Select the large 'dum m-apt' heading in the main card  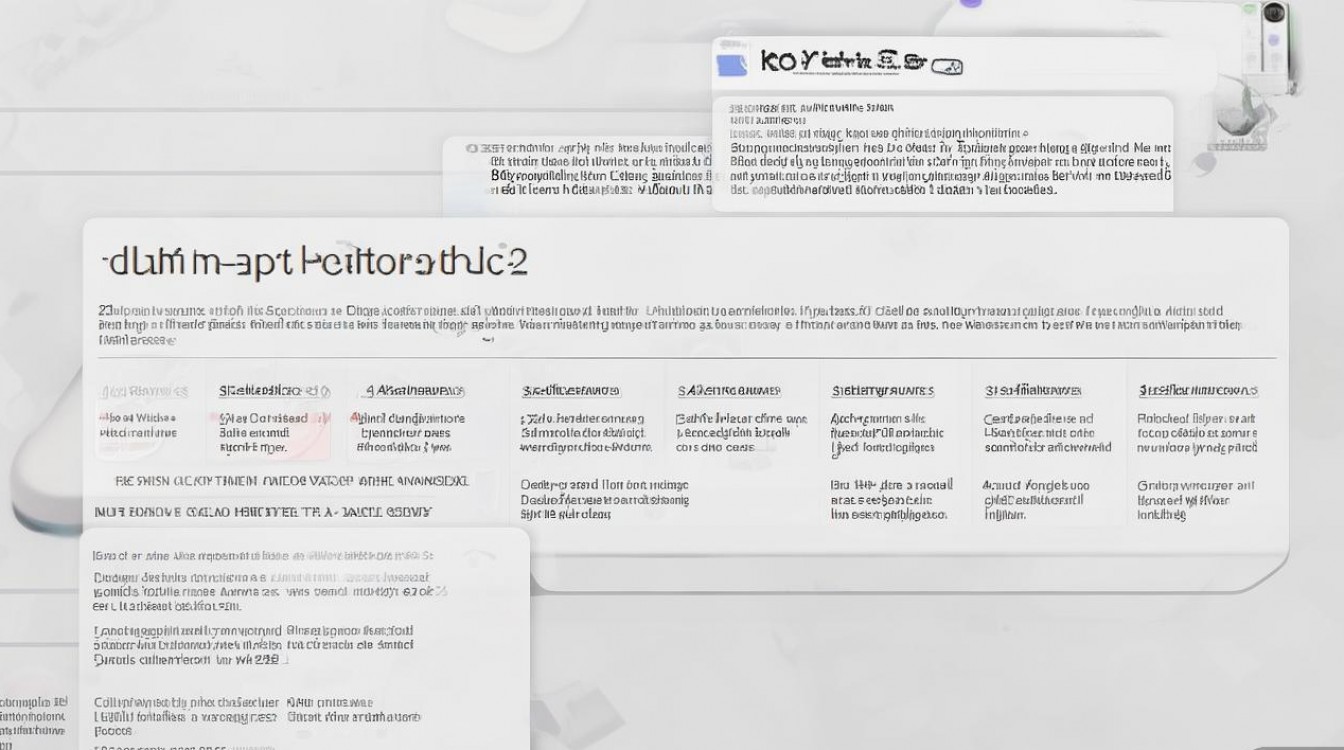point(316,262)
